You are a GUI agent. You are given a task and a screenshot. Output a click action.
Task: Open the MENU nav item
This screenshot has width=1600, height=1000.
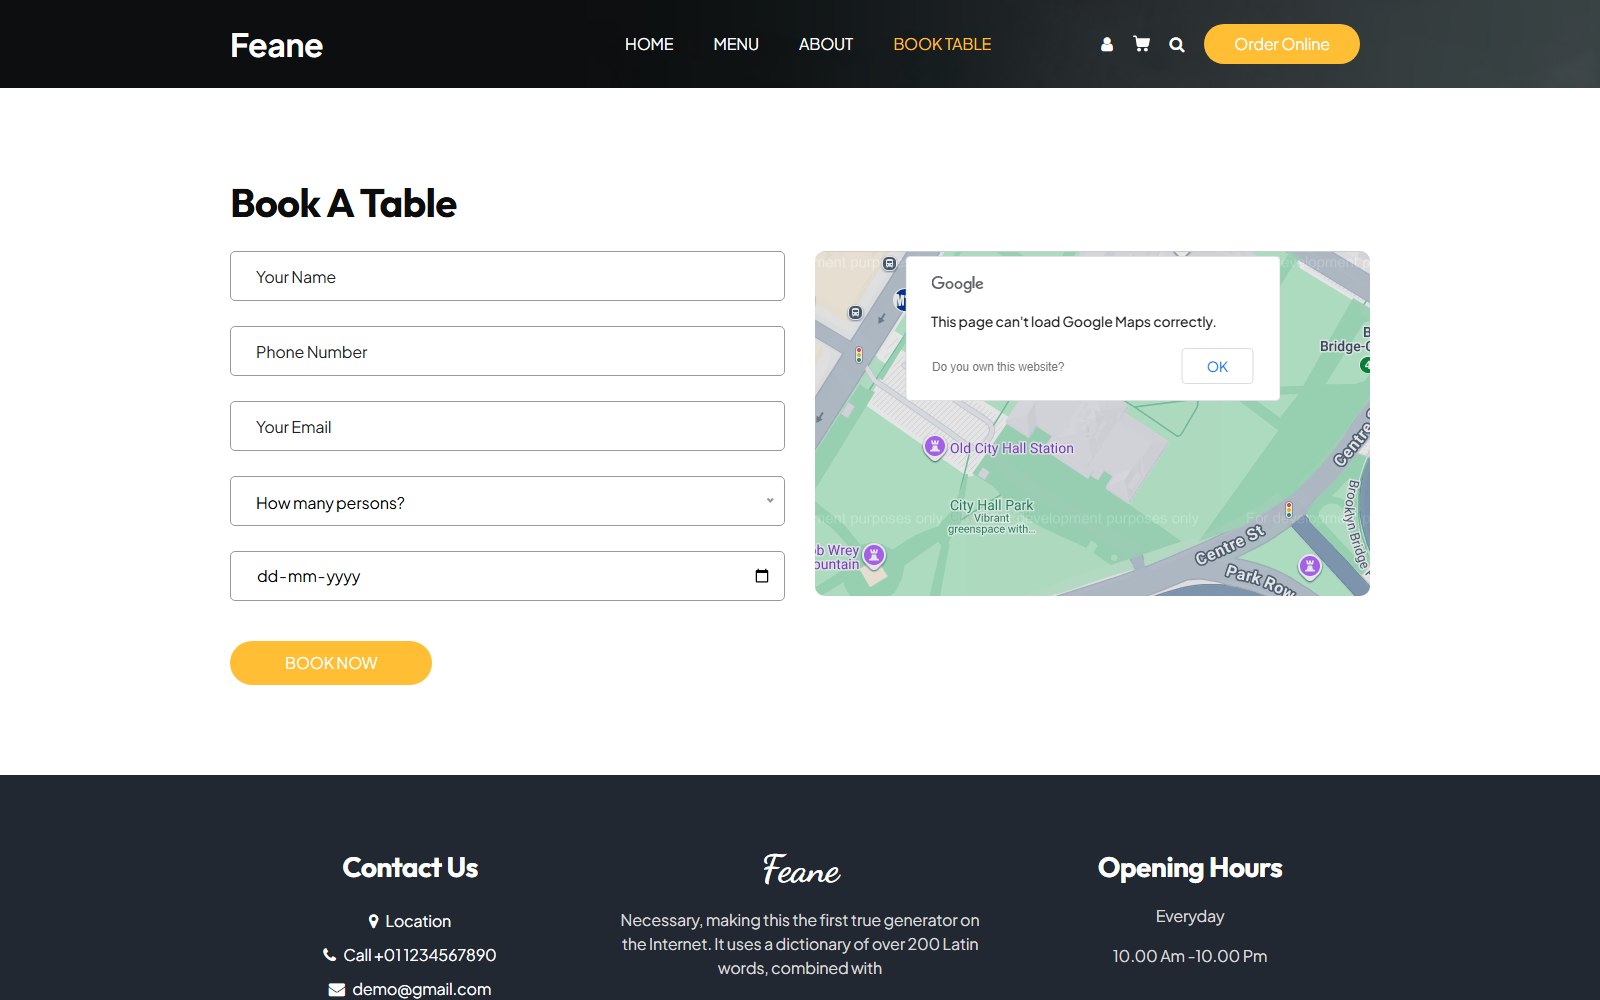(736, 44)
